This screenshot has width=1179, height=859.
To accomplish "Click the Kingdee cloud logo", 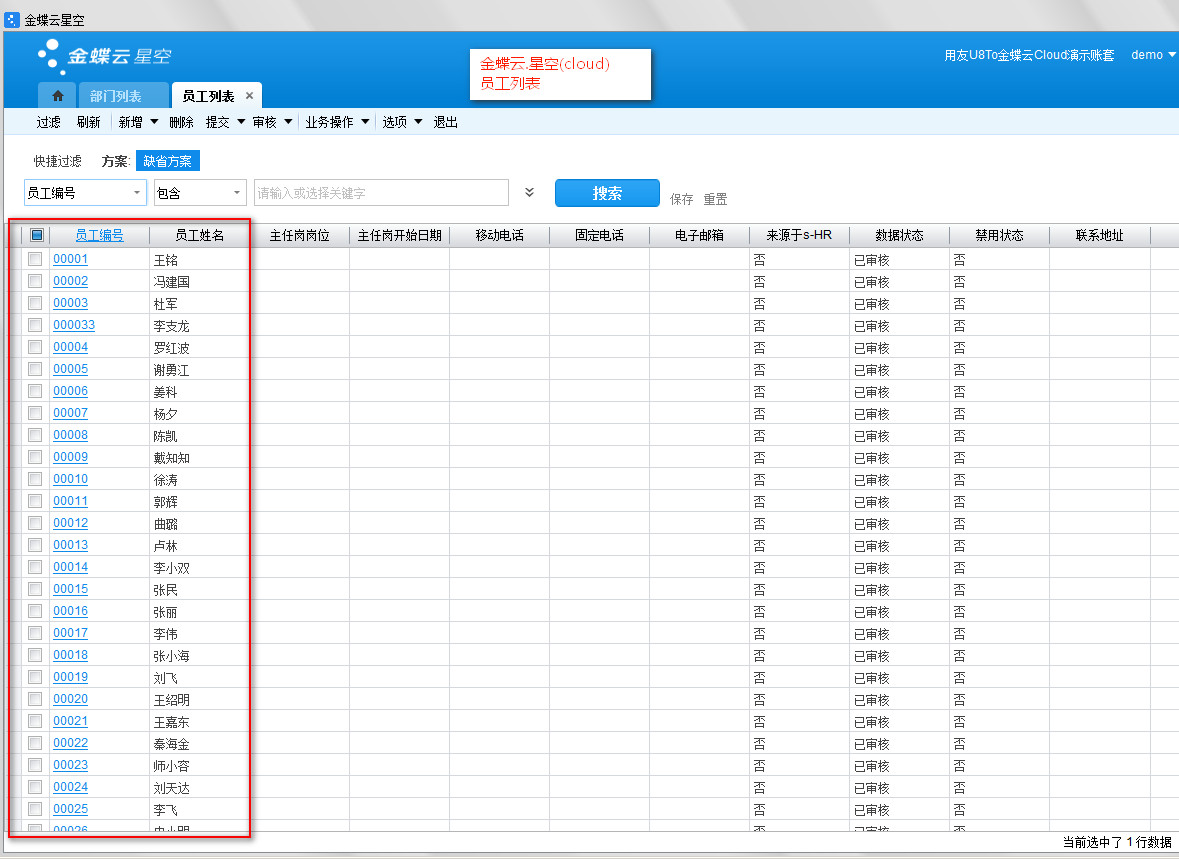I will (x=104, y=56).
